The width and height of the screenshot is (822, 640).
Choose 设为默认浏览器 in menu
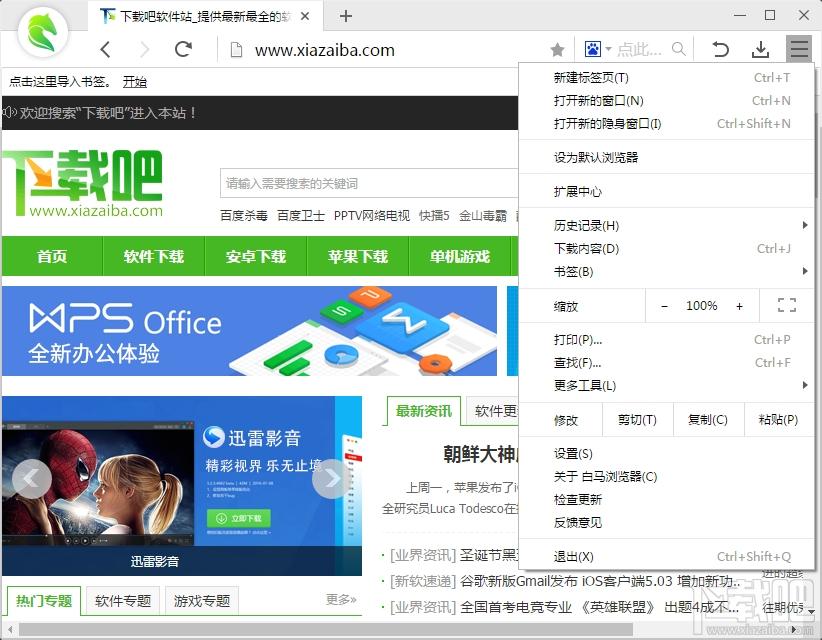[x=666, y=157]
